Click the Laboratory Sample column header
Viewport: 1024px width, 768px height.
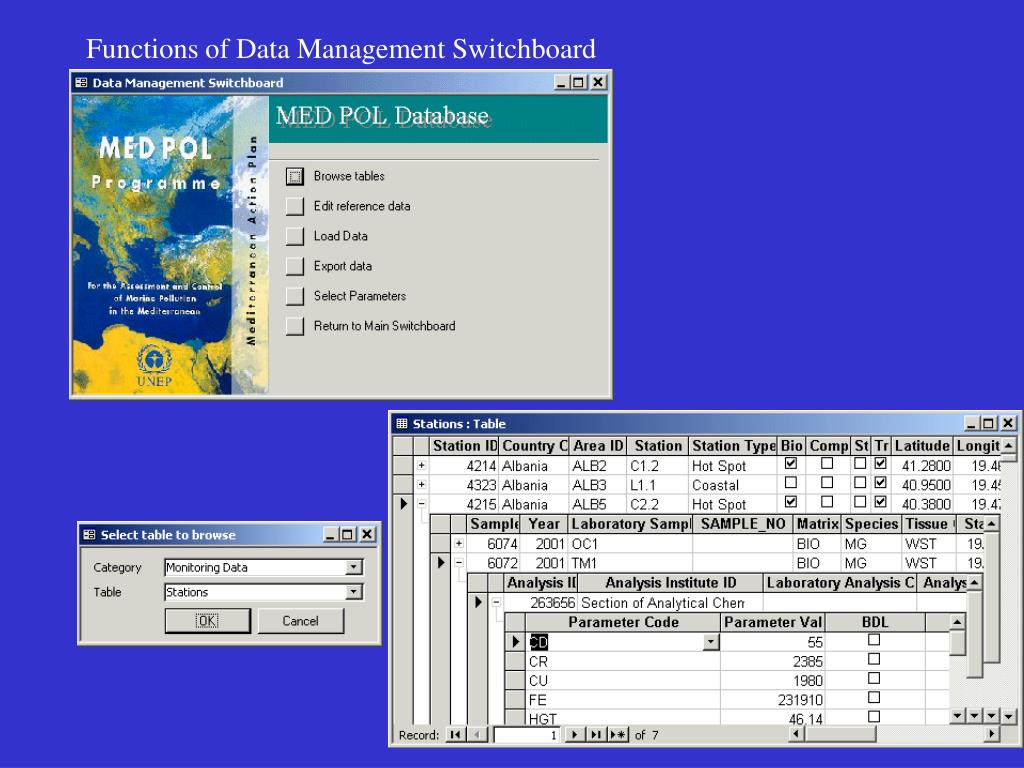tap(630, 524)
